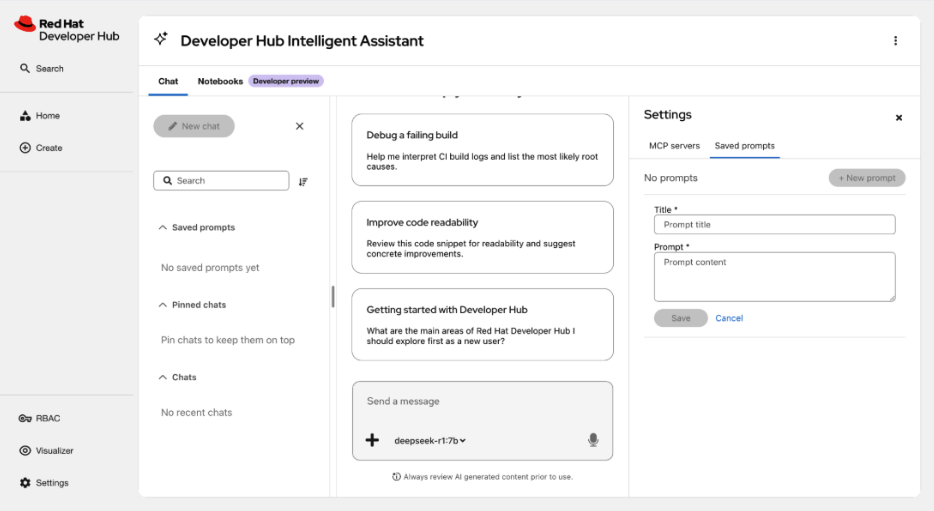
Task: Click the sort icon next to chat search
Action: [303, 182]
